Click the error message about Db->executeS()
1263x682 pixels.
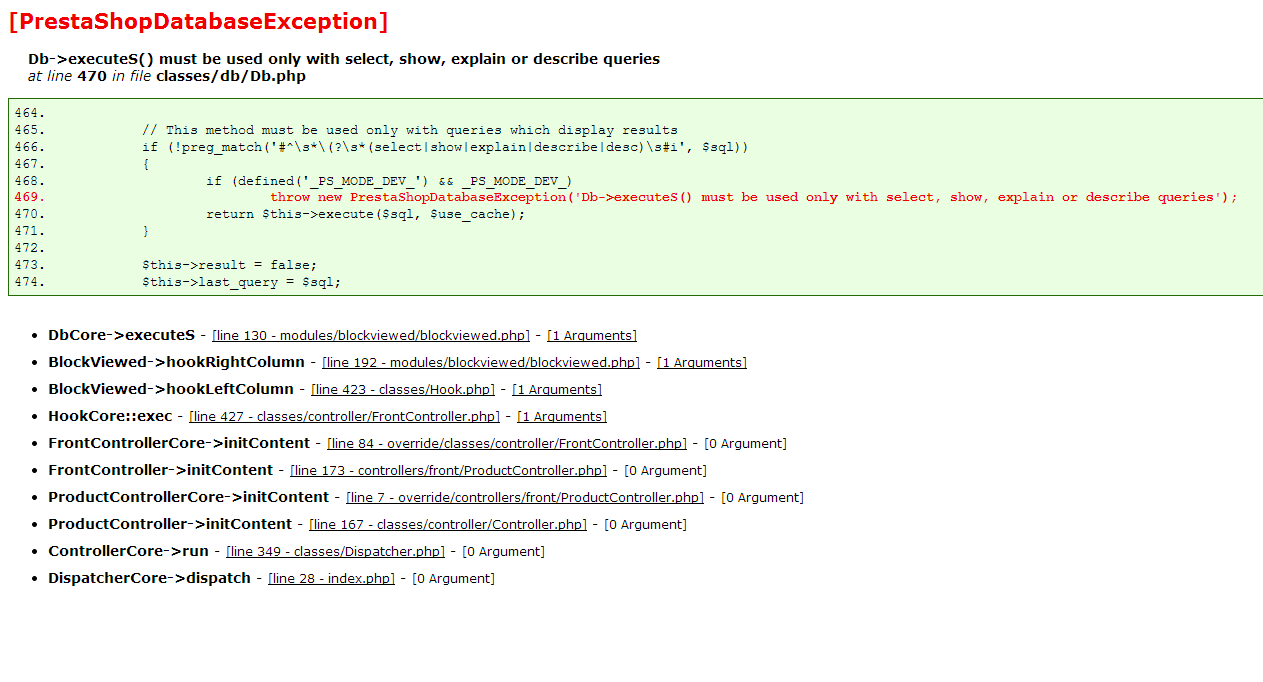pos(344,59)
